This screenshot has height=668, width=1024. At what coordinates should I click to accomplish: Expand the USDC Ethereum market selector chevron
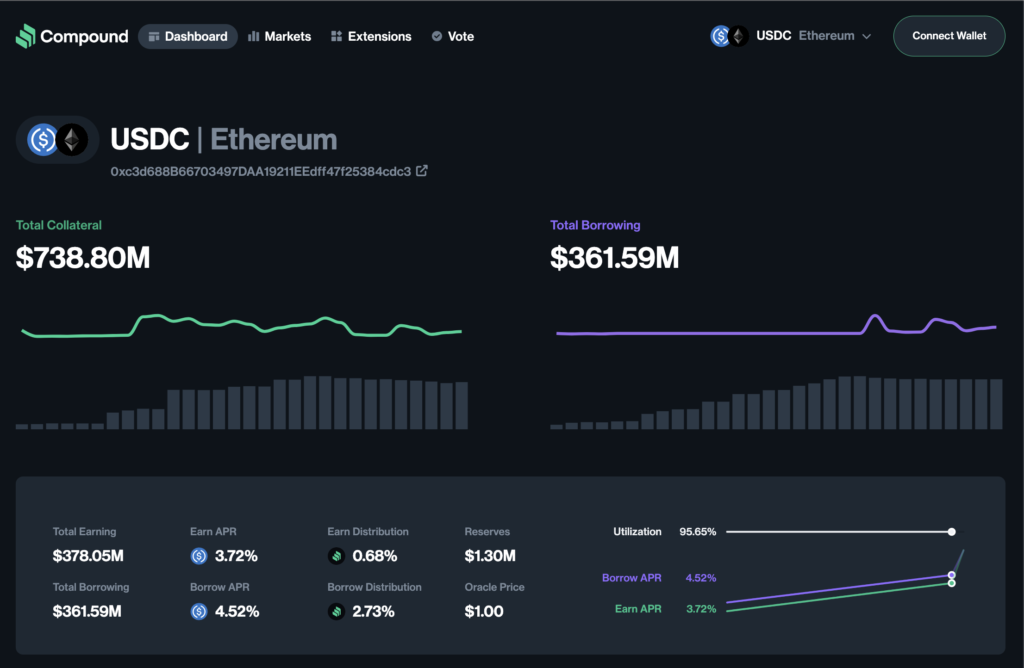(x=867, y=37)
